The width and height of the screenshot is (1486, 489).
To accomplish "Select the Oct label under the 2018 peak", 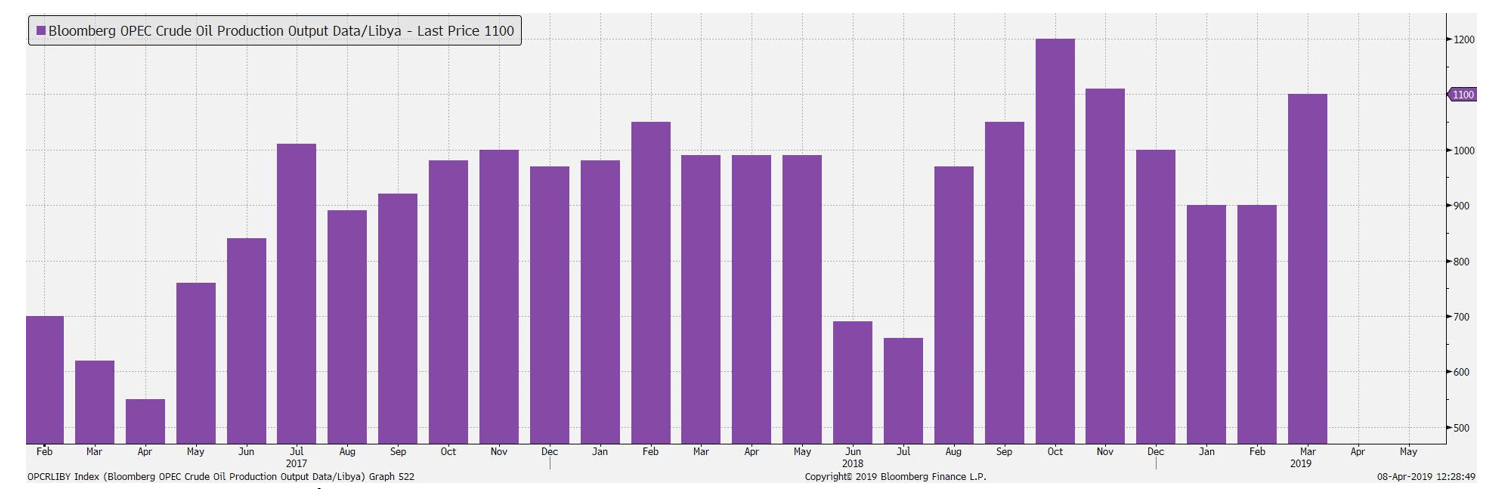I will (1055, 452).
